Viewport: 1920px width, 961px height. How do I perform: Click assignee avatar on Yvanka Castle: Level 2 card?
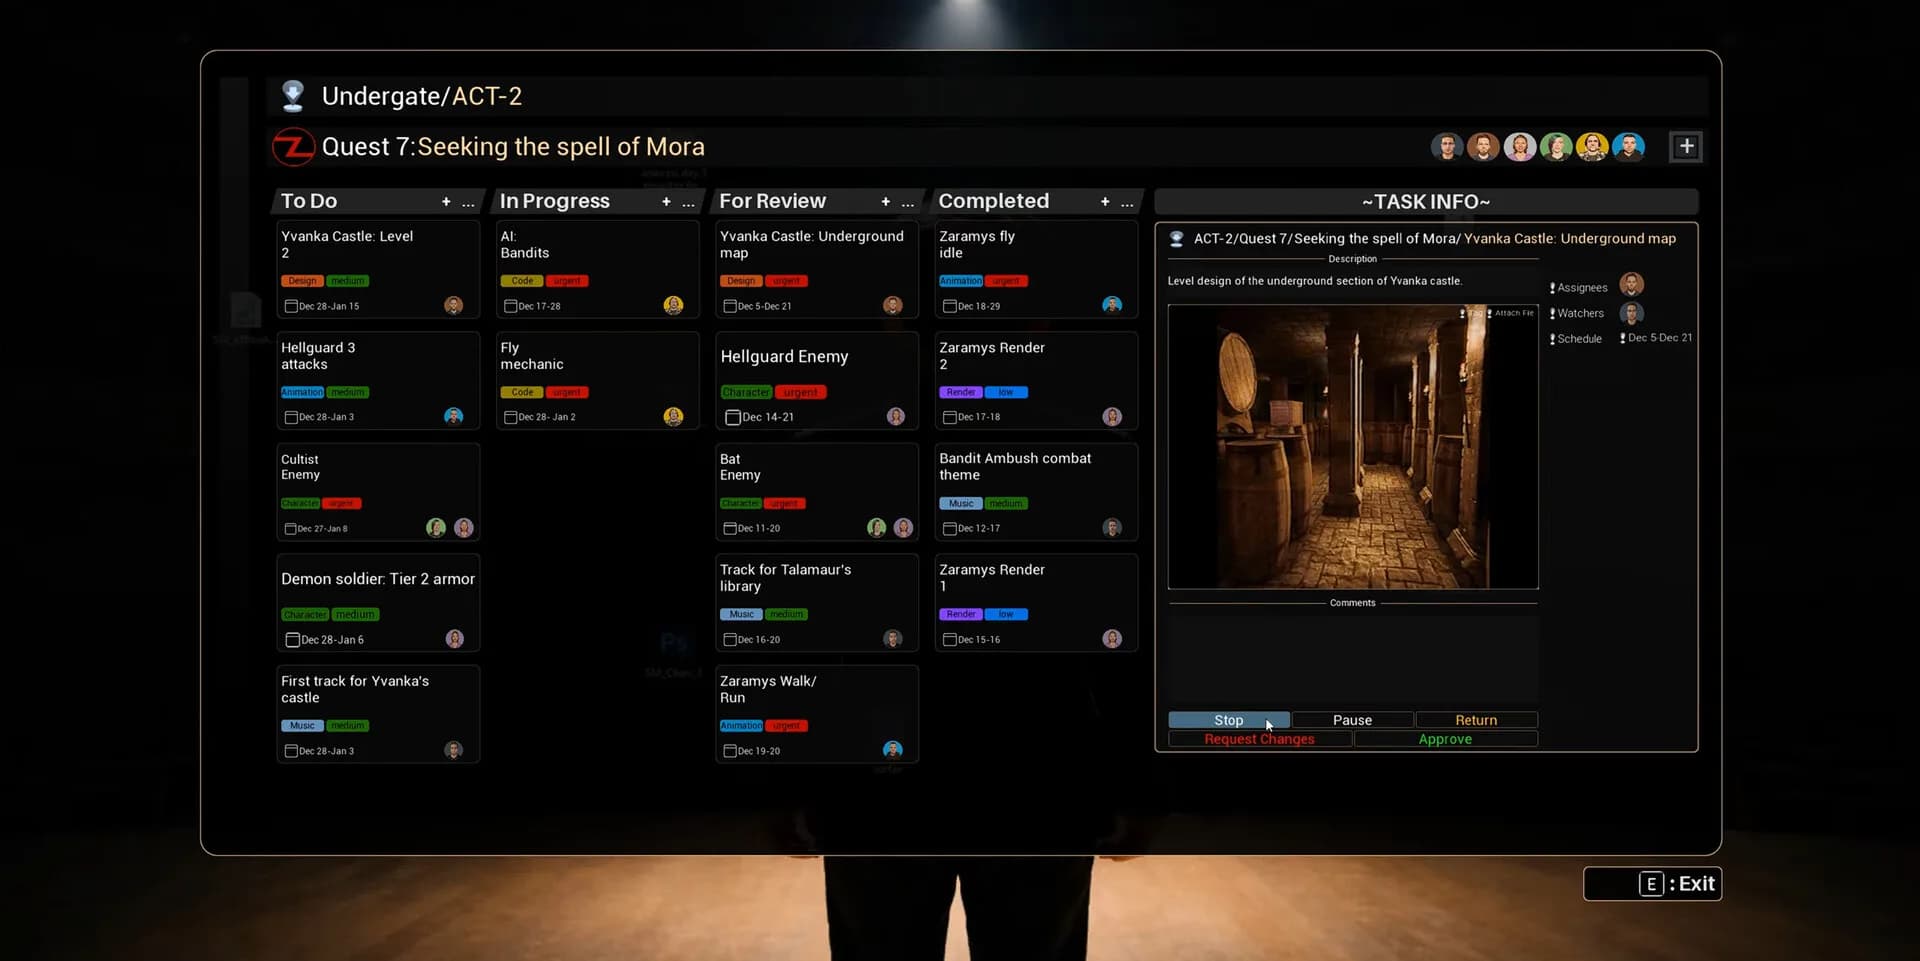click(454, 305)
